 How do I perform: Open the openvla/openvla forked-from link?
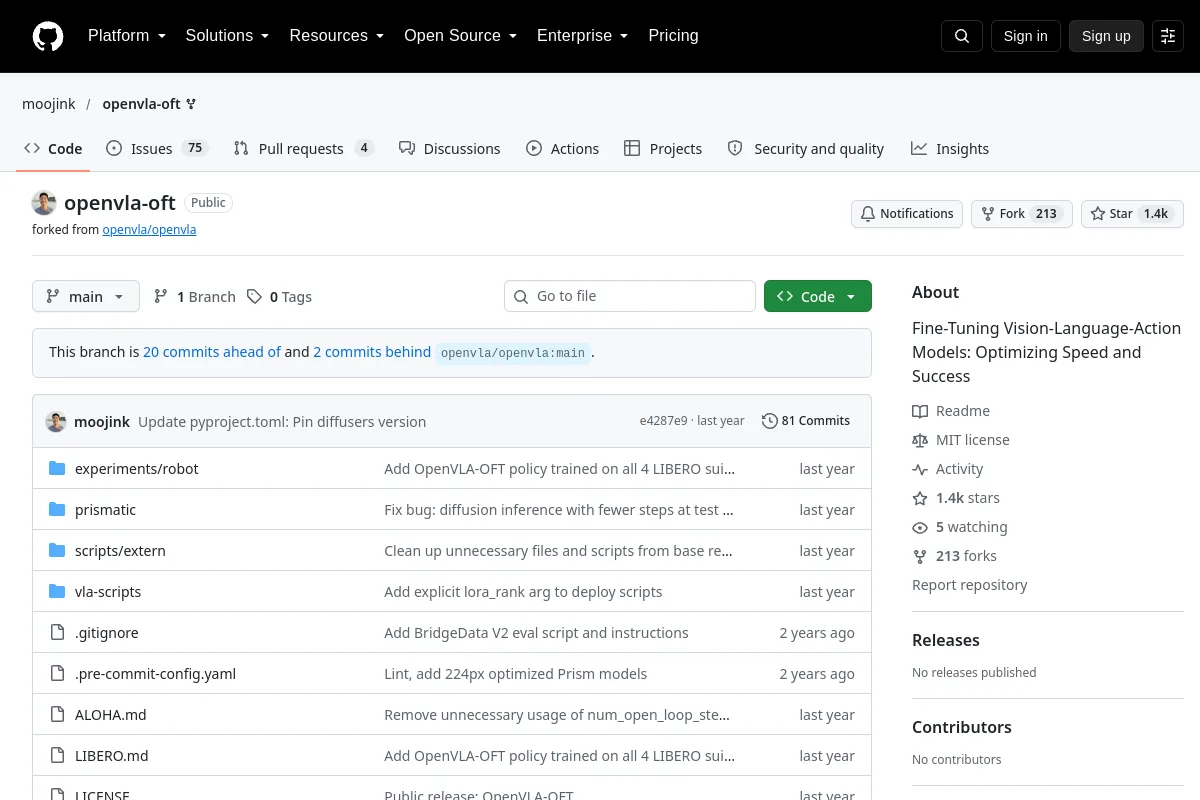point(149,229)
